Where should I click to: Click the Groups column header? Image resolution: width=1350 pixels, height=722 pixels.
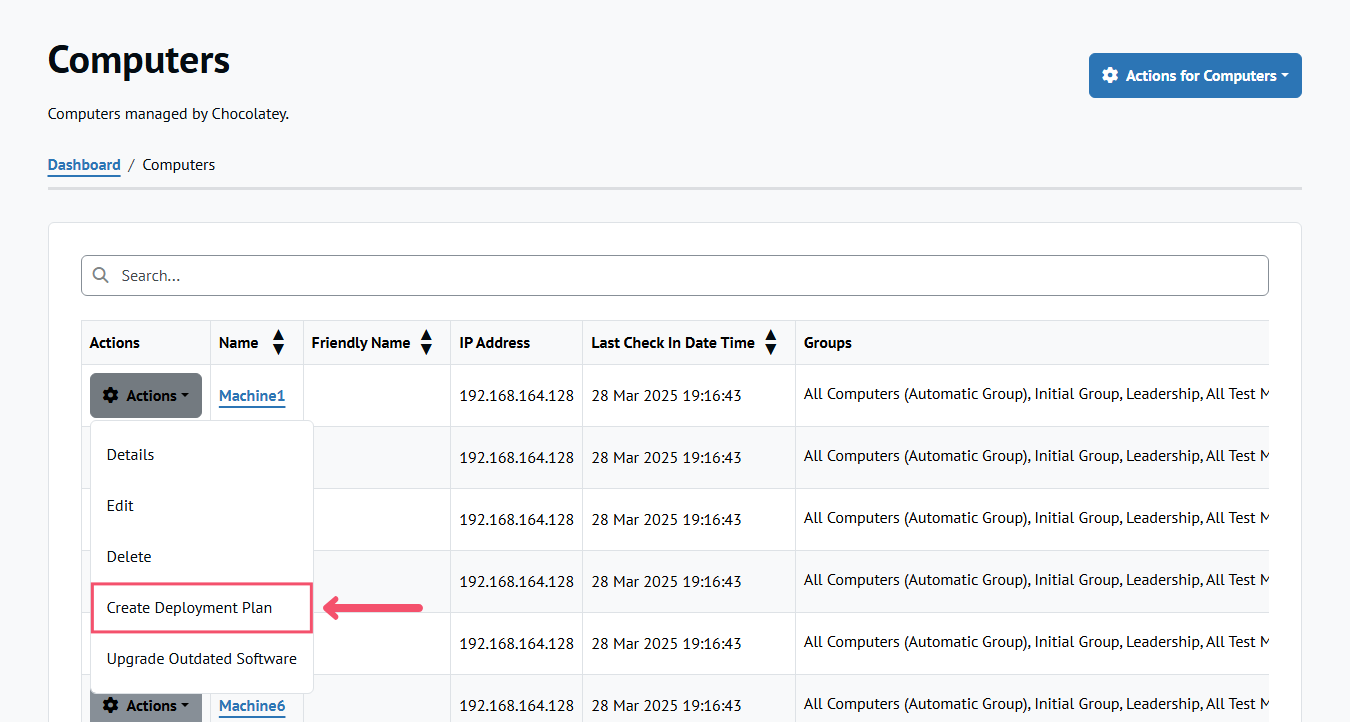[x=828, y=343]
